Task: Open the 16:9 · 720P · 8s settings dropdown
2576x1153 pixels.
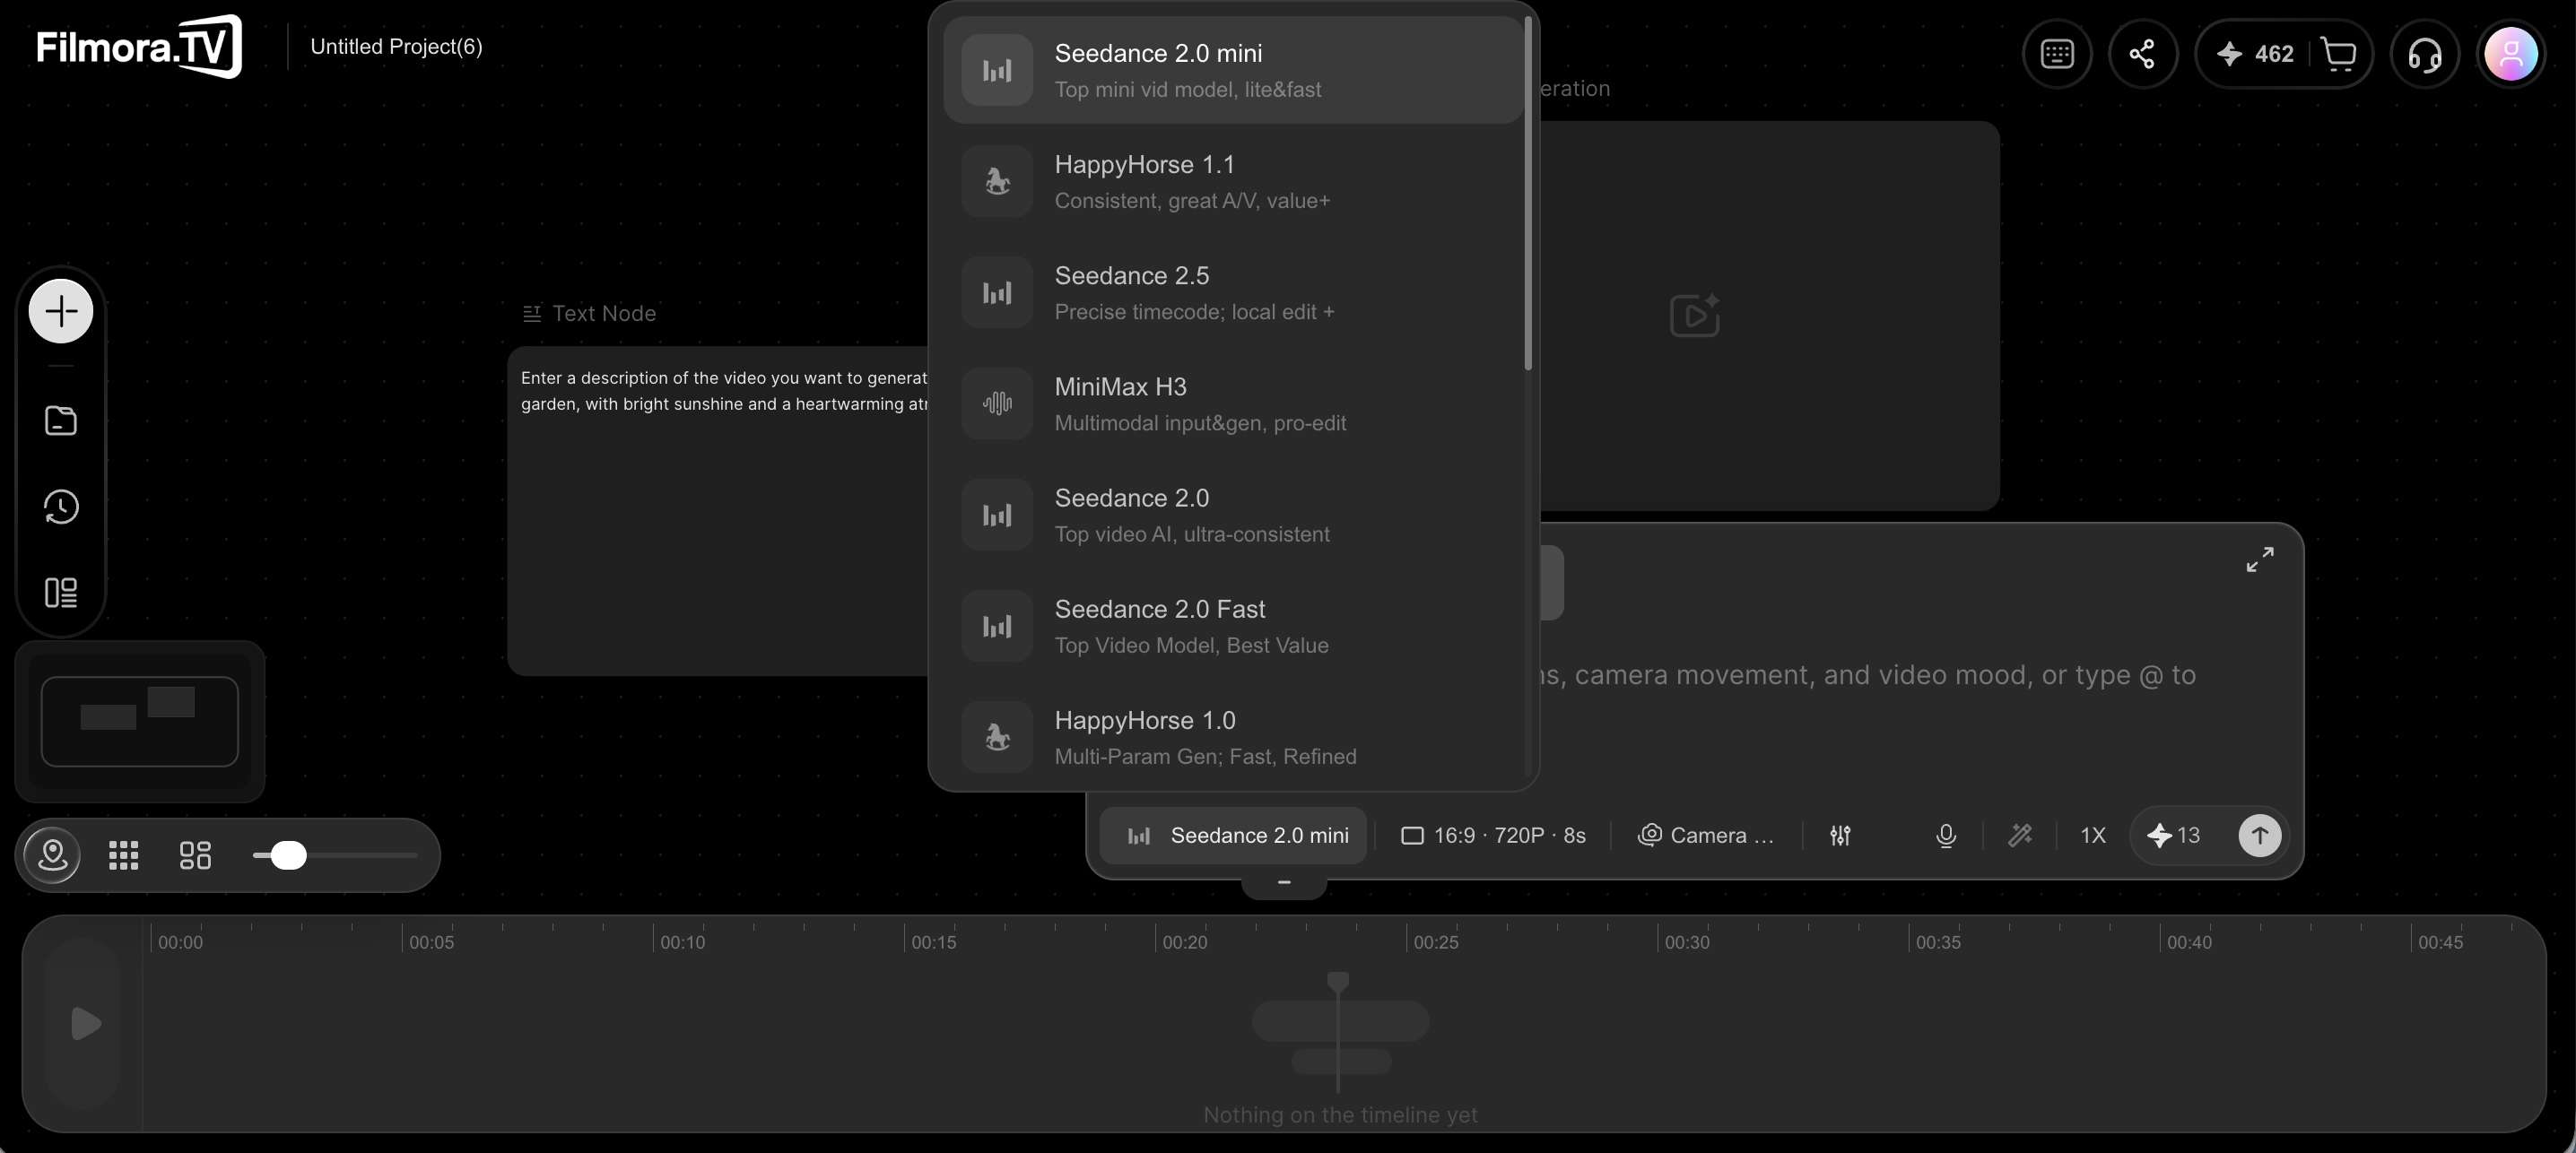Action: (x=1493, y=835)
